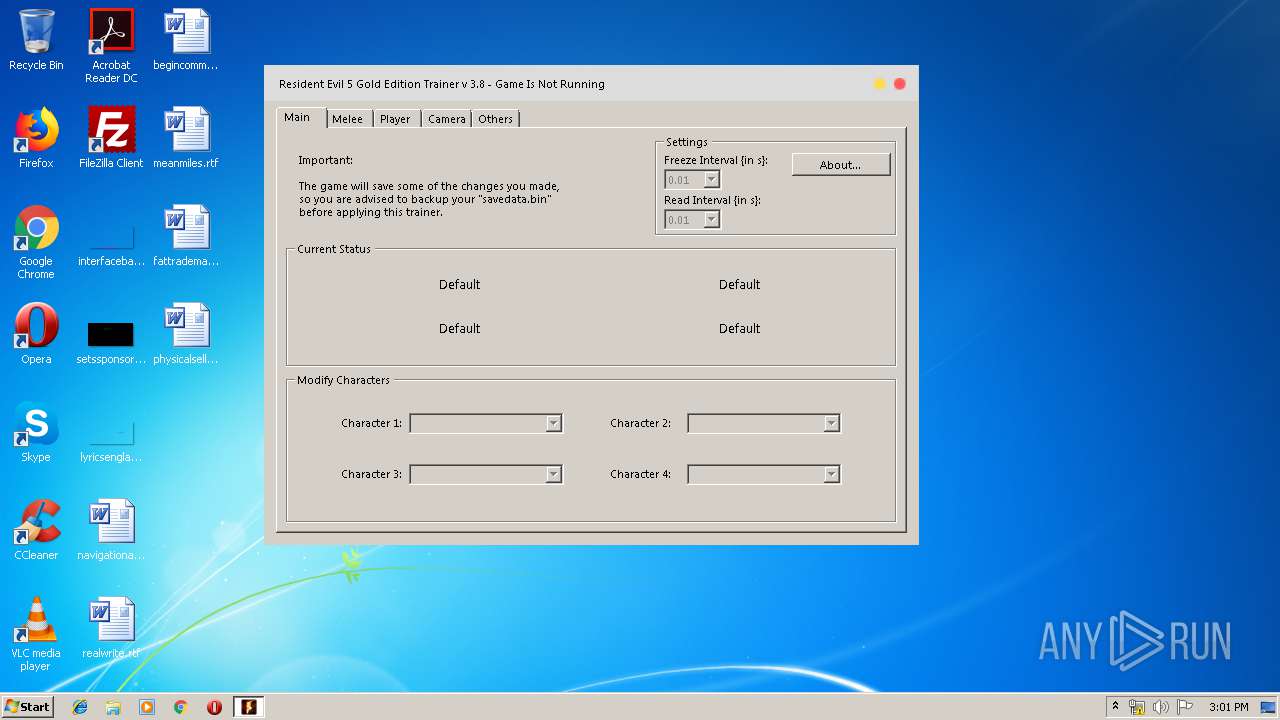Open the navigationa document icon
The width and height of the screenshot is (1280, 720).
[111, 530]
